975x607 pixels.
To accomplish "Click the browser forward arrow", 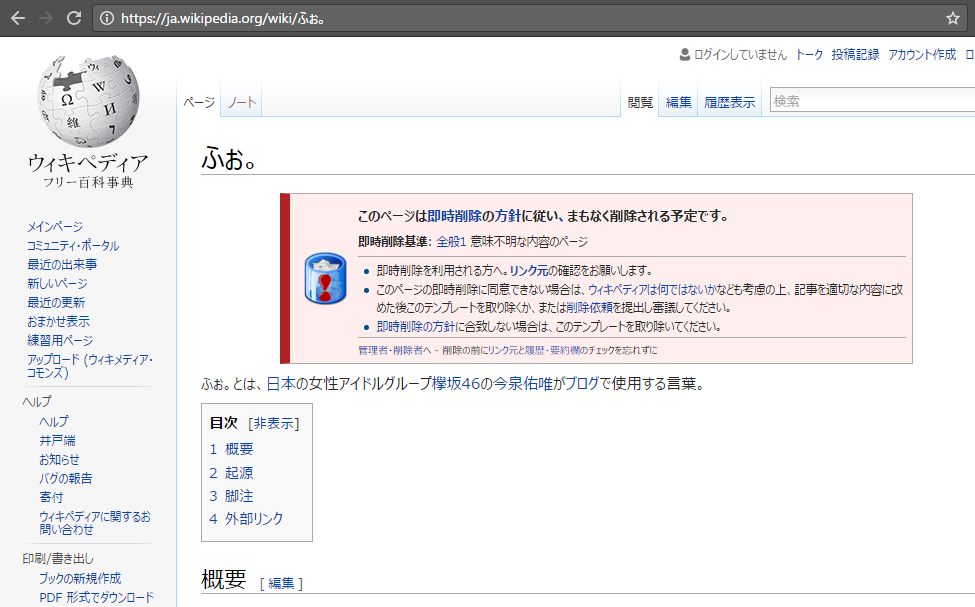I will click(x=45, y=18).
